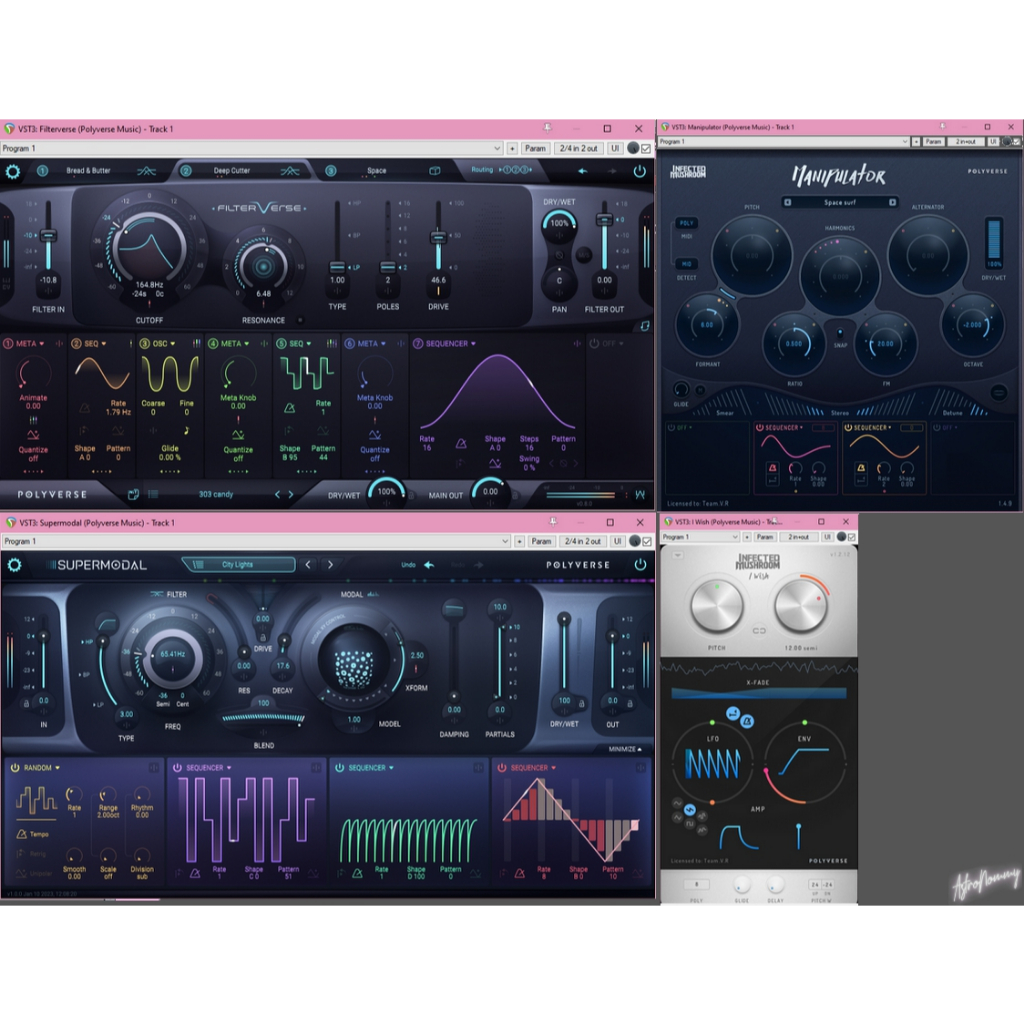Open slot 7 SEQUENCER type dropdown in Filterverse
1024x1024 pixels.
pos(451,344)
